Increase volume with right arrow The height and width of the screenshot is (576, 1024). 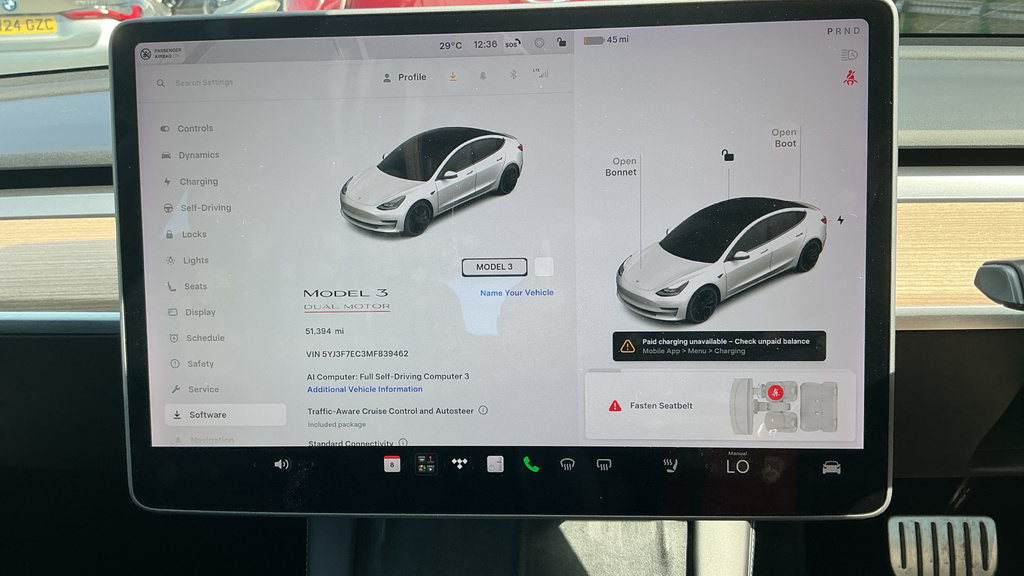(x=312, y=464)
